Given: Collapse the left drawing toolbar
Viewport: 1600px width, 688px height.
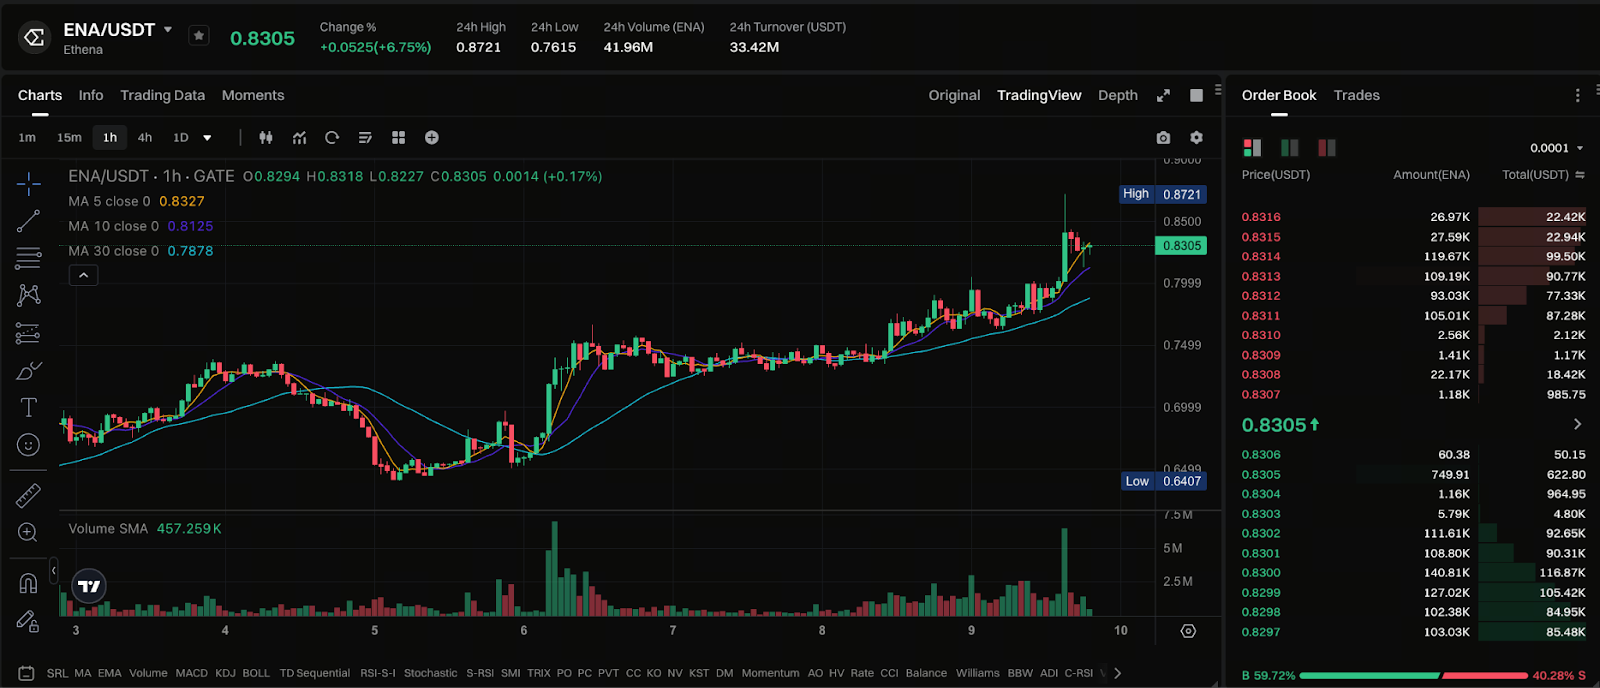Looking at the screenshot, I should 54,571.
